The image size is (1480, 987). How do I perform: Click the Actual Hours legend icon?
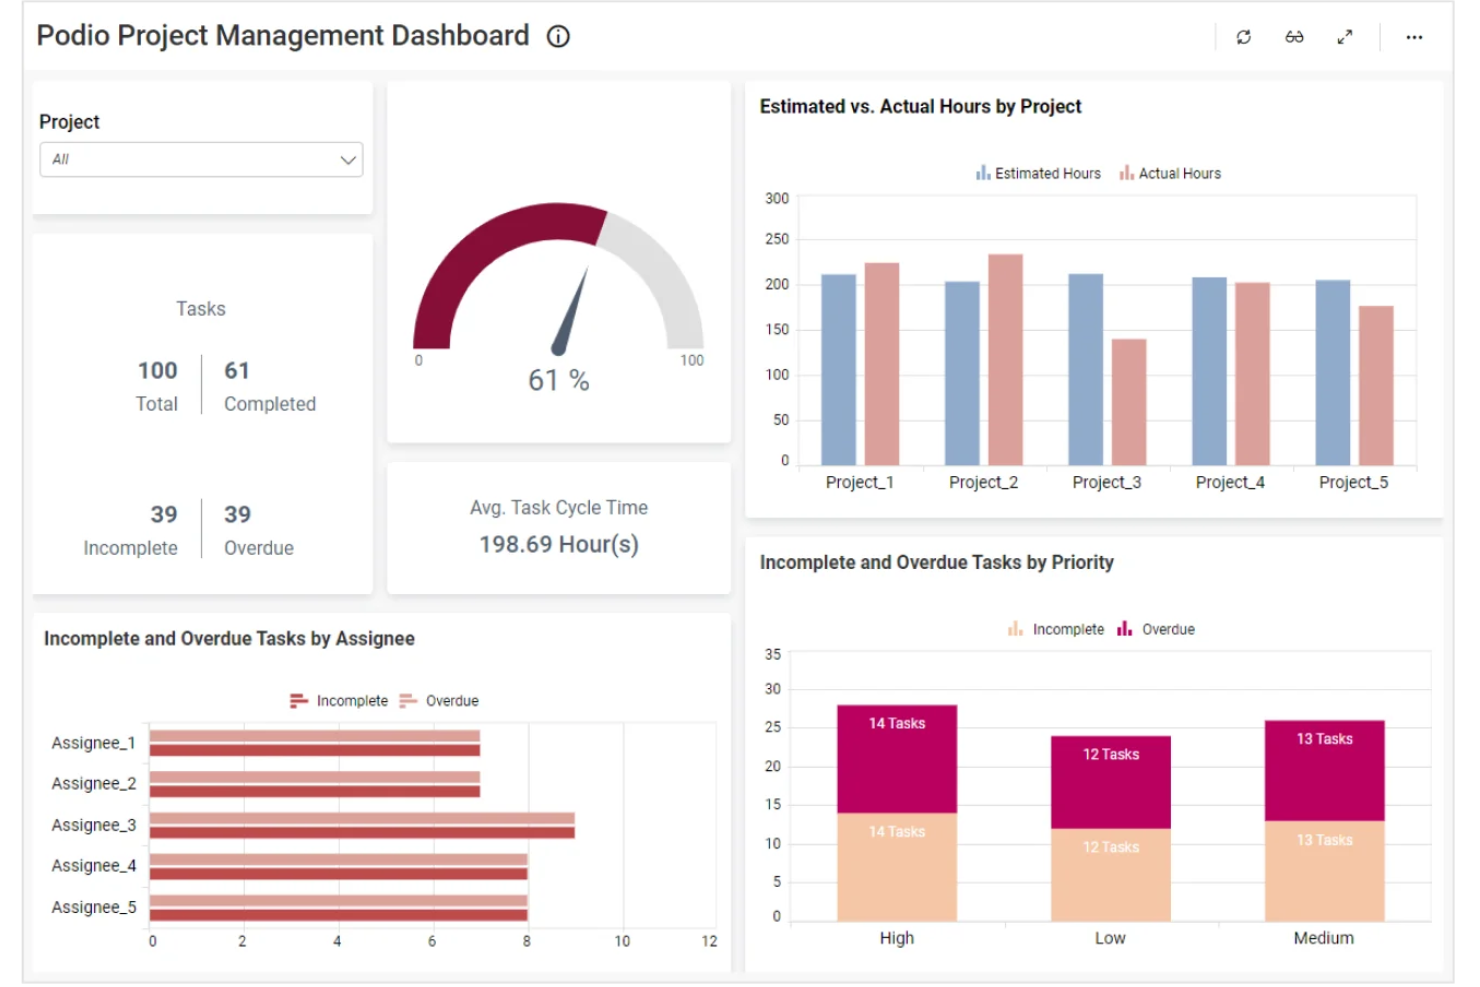[1125, 172]
